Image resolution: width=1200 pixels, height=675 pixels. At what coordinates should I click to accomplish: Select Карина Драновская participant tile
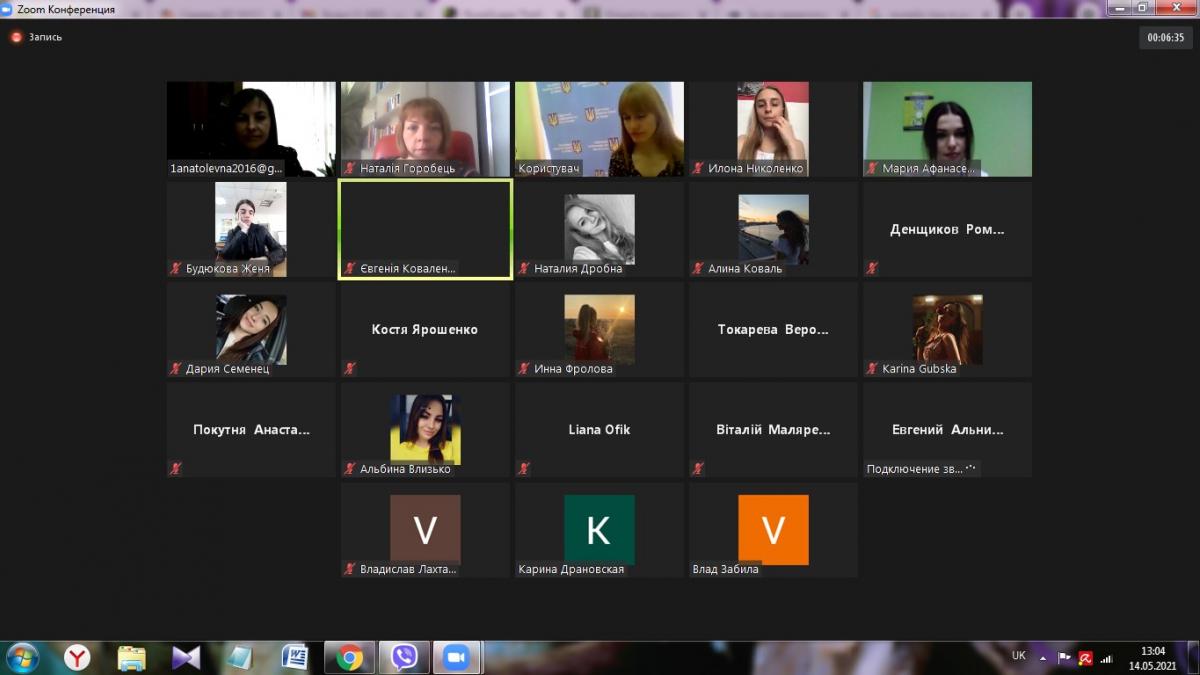[x=599, y=529]
